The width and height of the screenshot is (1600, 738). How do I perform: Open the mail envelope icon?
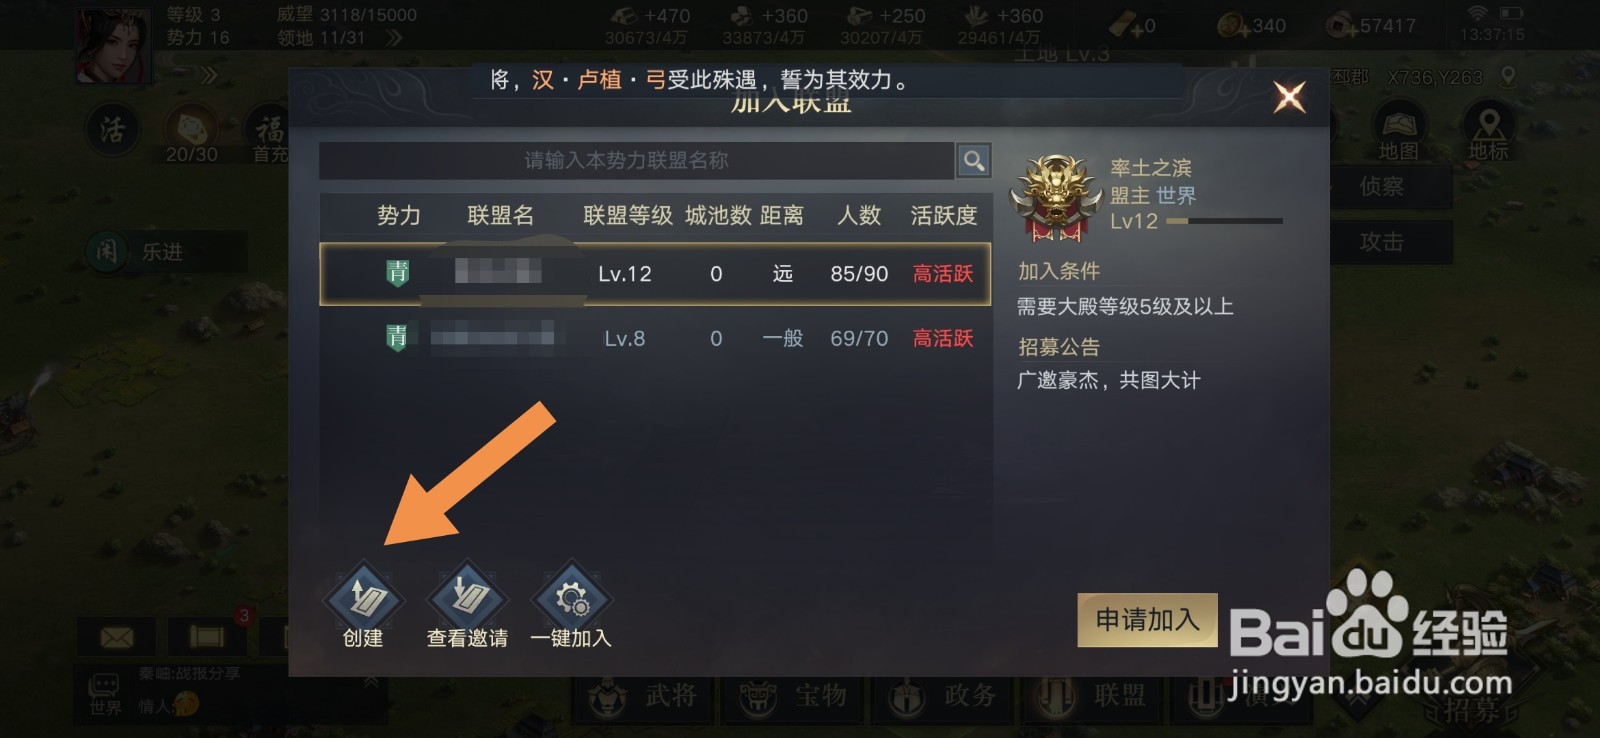(117, 637)
